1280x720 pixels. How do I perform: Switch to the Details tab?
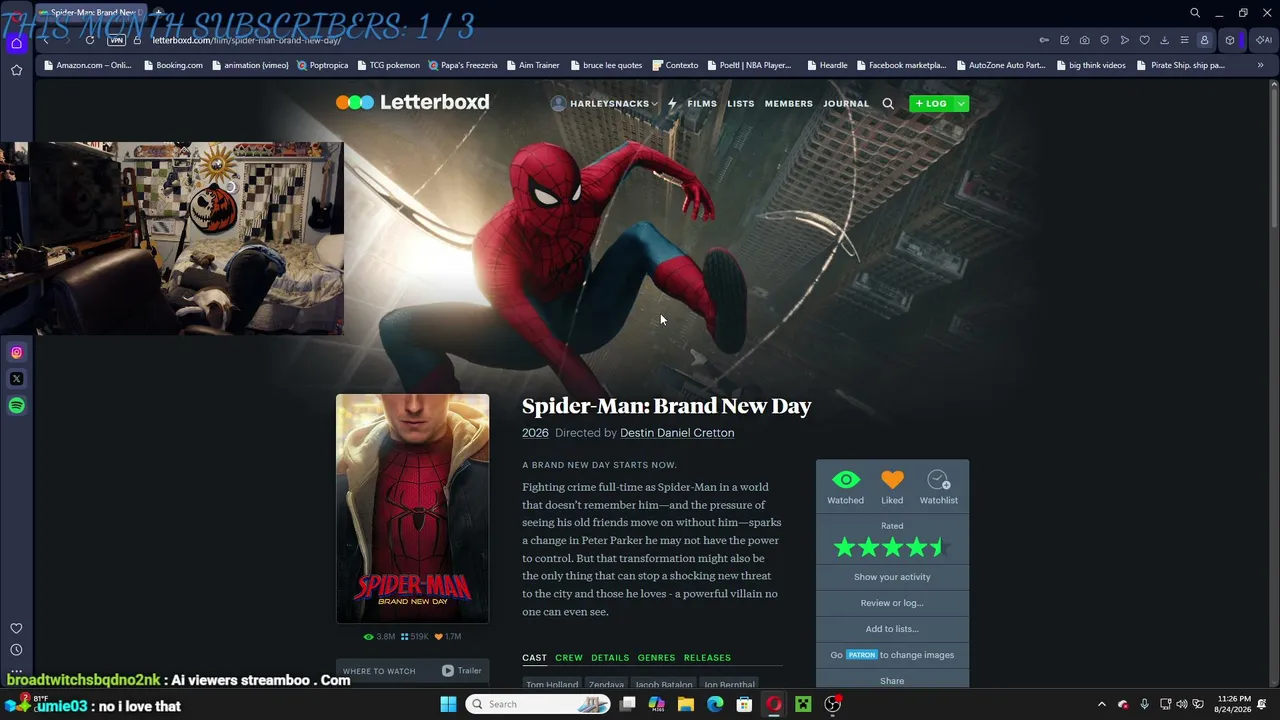(610, 658)
